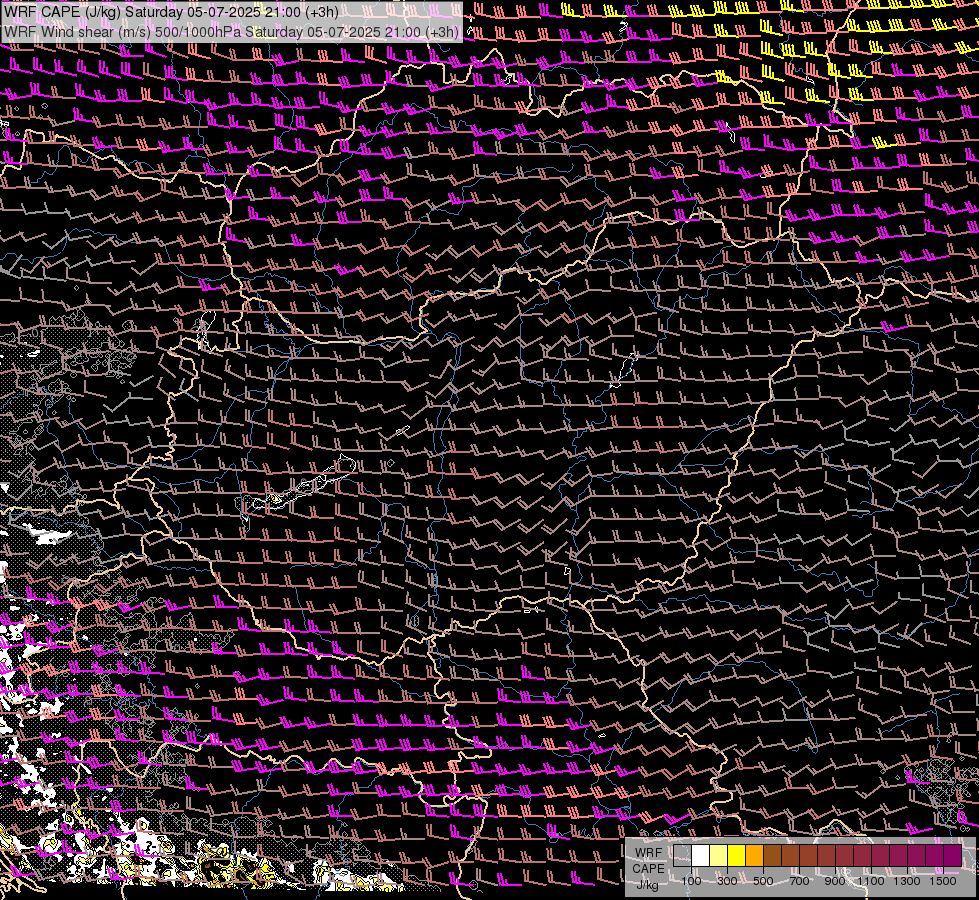
Task: Click the legend value '700'
Action: (x=799, y=881)
